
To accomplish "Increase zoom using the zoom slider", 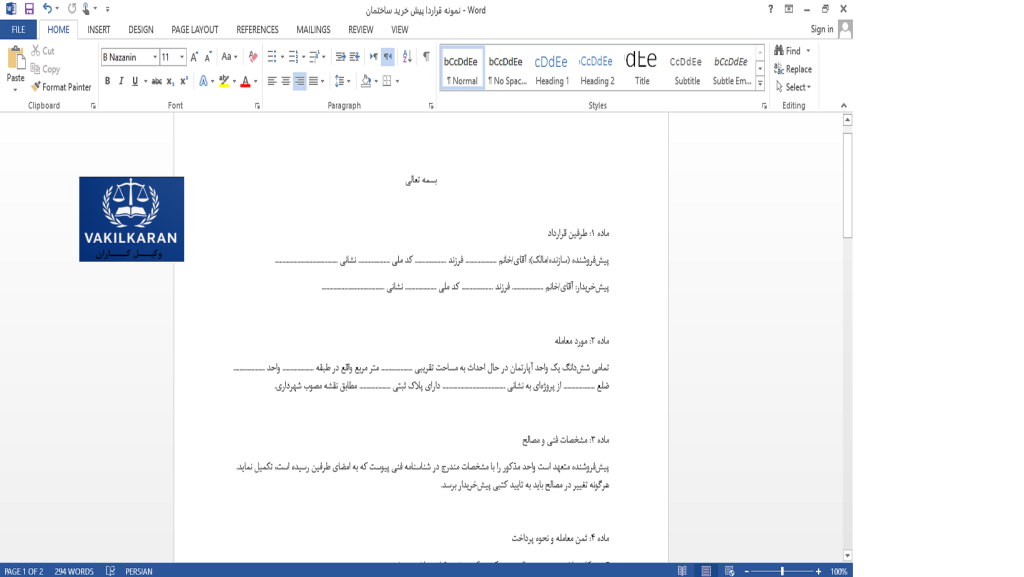I will [x=818, y=570].
